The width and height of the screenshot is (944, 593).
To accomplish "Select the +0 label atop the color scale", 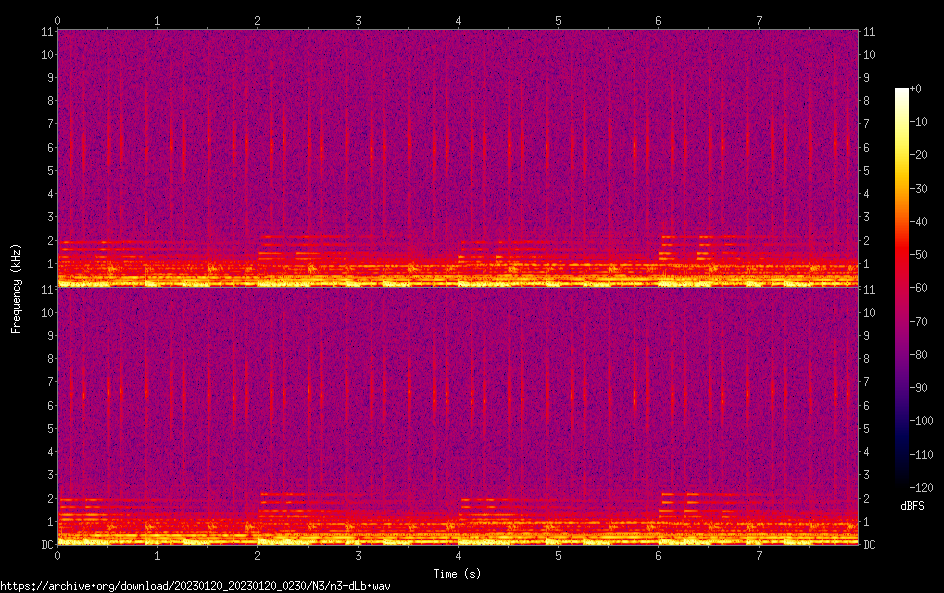I will coord(916,89).
